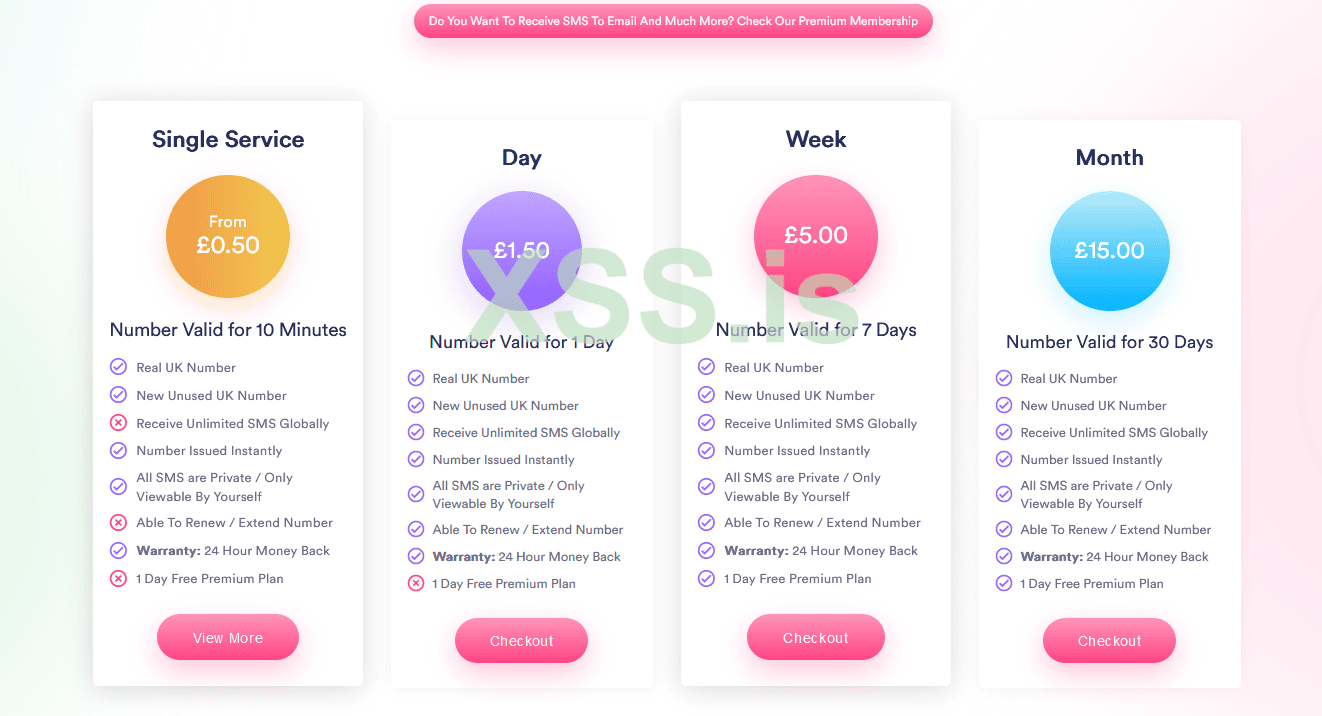Click the Month plan title heading
The height and width of the screenshot is (716, 1322).
(1109, 157)
